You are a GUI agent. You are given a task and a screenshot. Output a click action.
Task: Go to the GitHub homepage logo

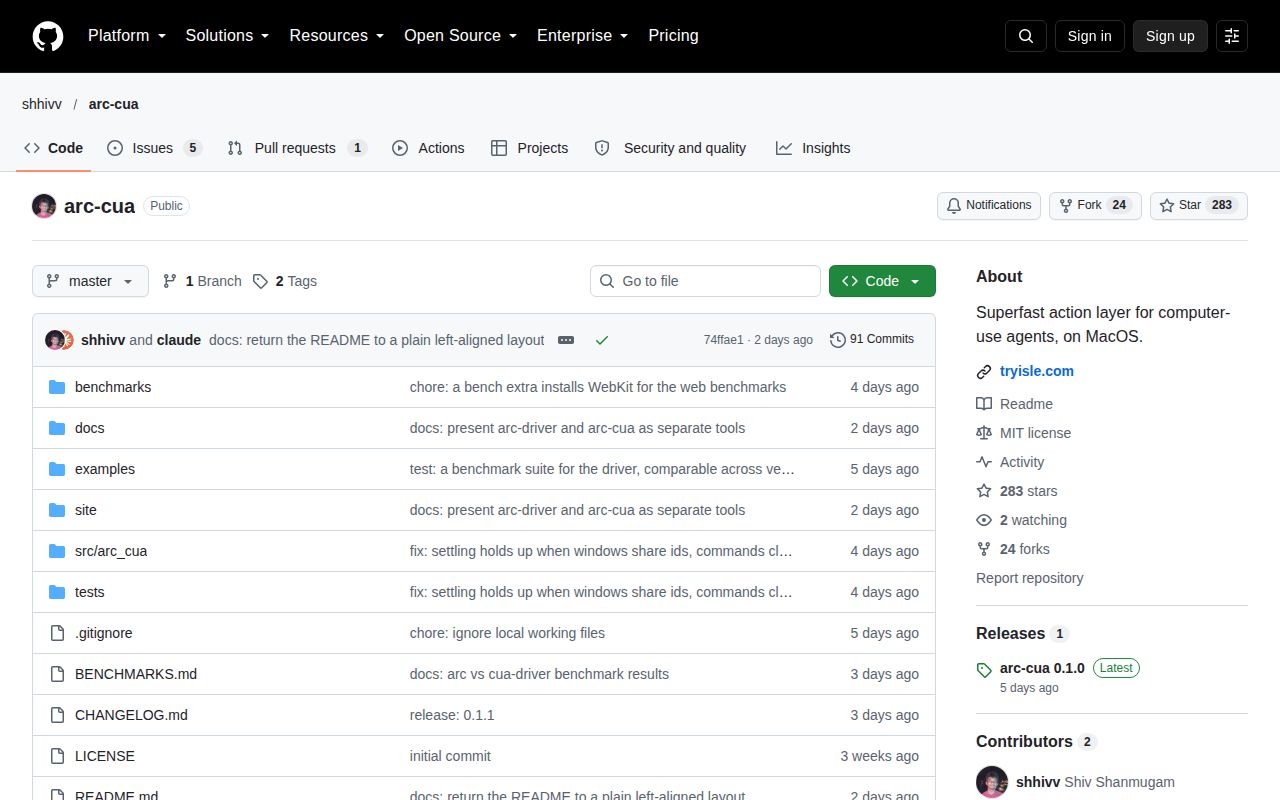pyautogui.click(x=48, y=36)
